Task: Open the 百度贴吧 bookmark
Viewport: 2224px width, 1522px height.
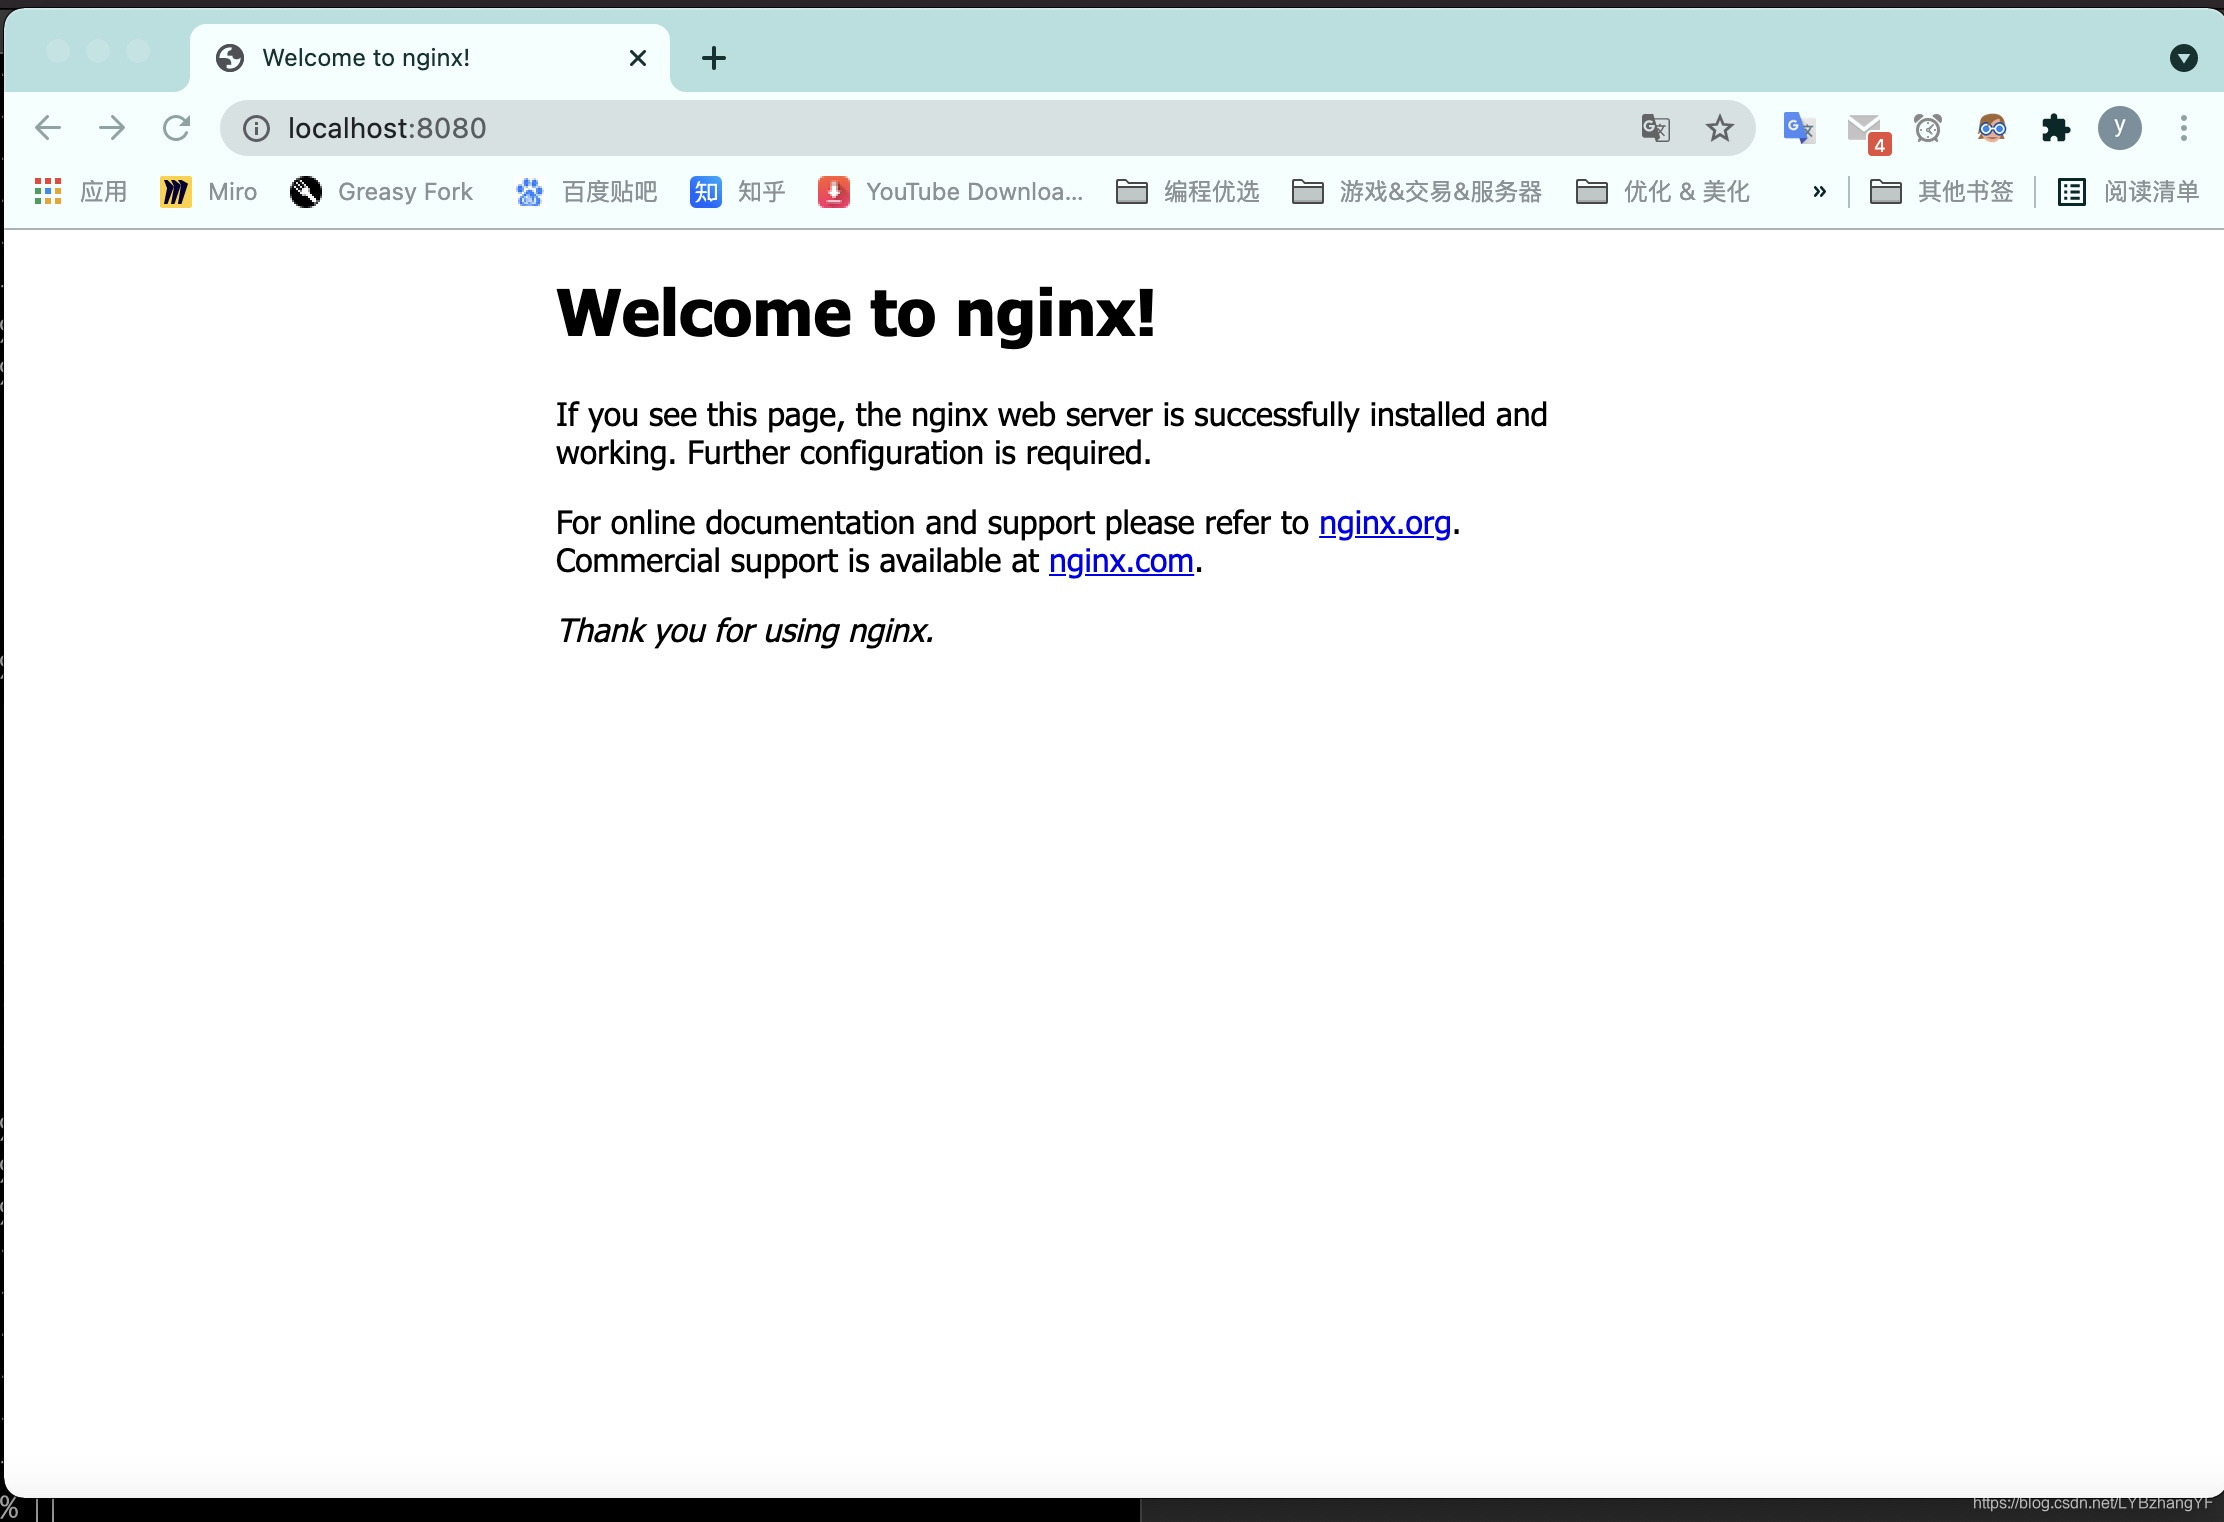Action: tap(586, 191)
